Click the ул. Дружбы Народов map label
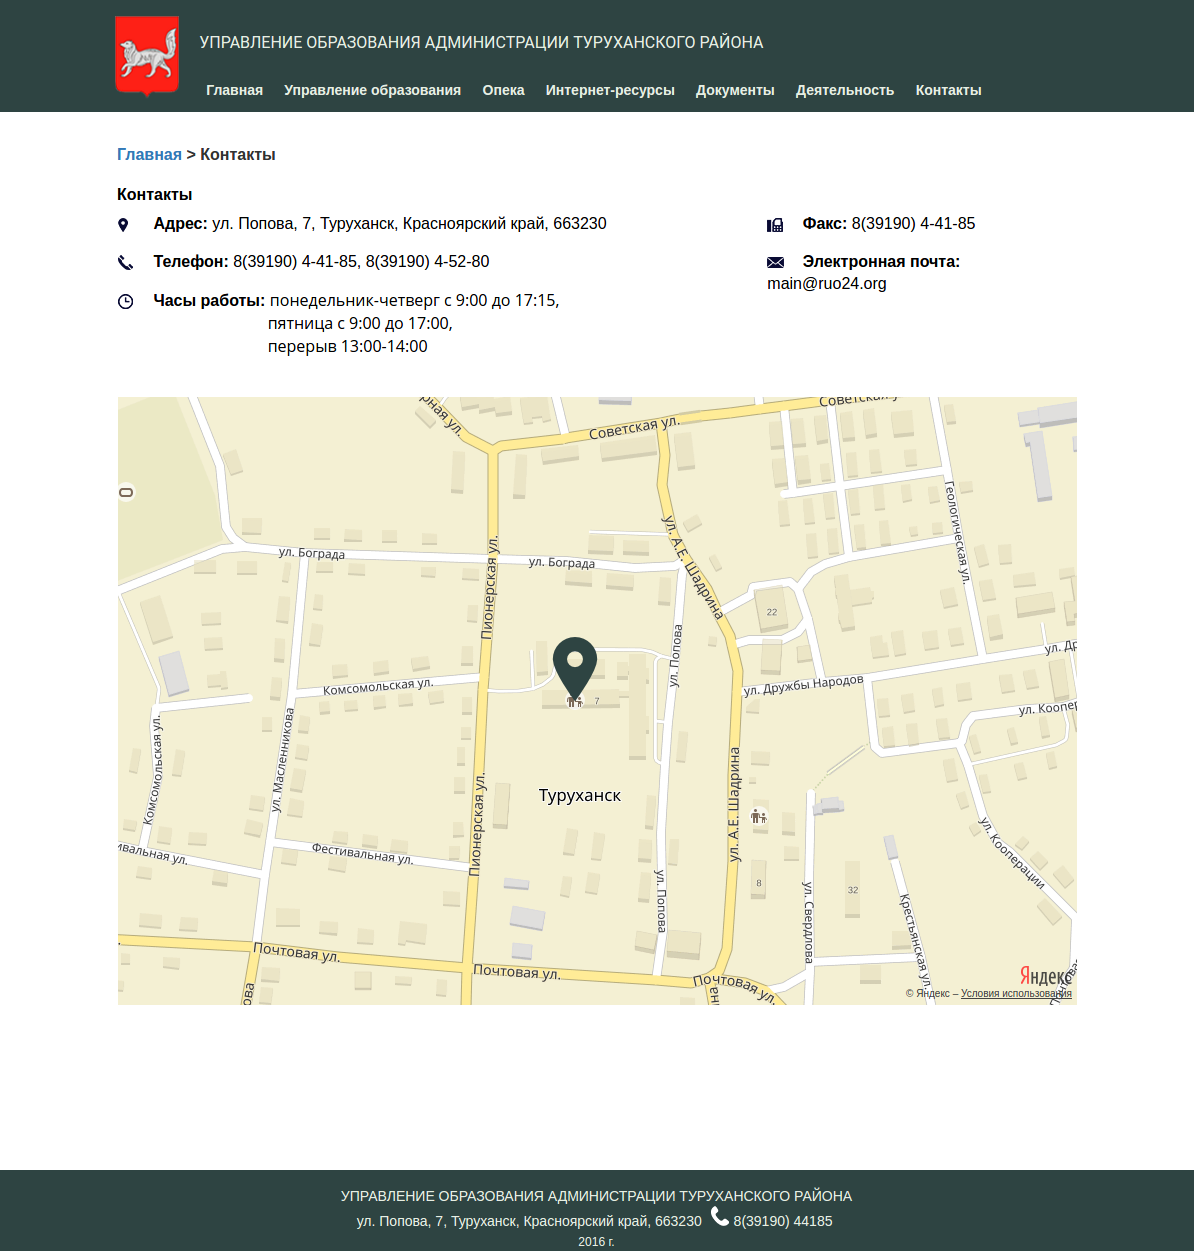The width and height of the screenshot is (1194, 1251). tap(804, 685)
